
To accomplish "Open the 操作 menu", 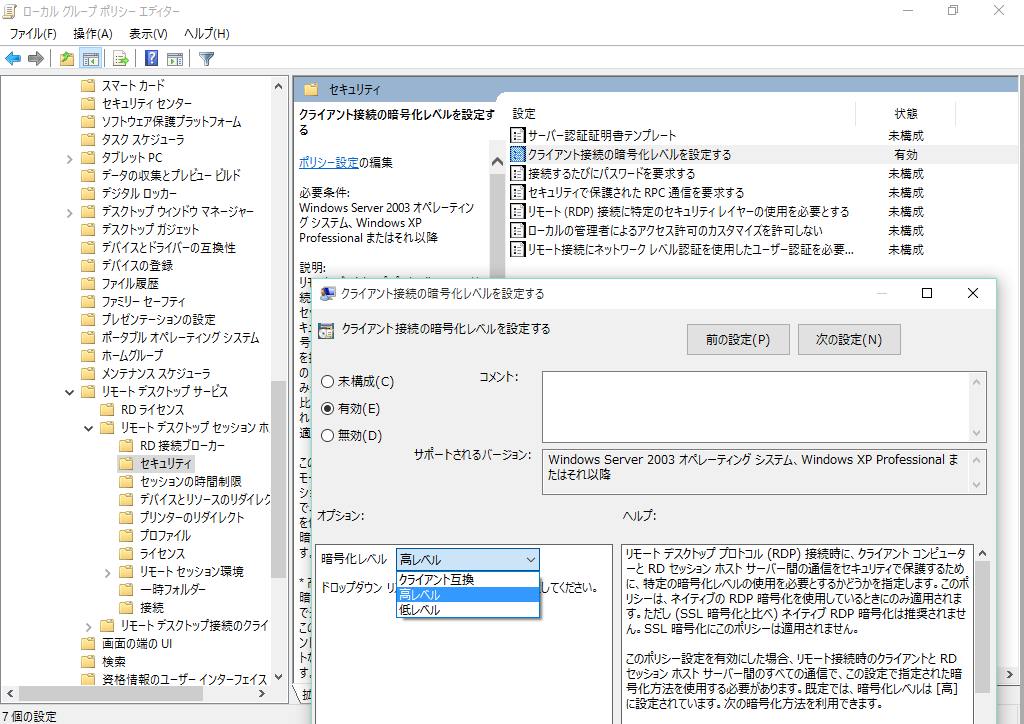I will [91, 33].
